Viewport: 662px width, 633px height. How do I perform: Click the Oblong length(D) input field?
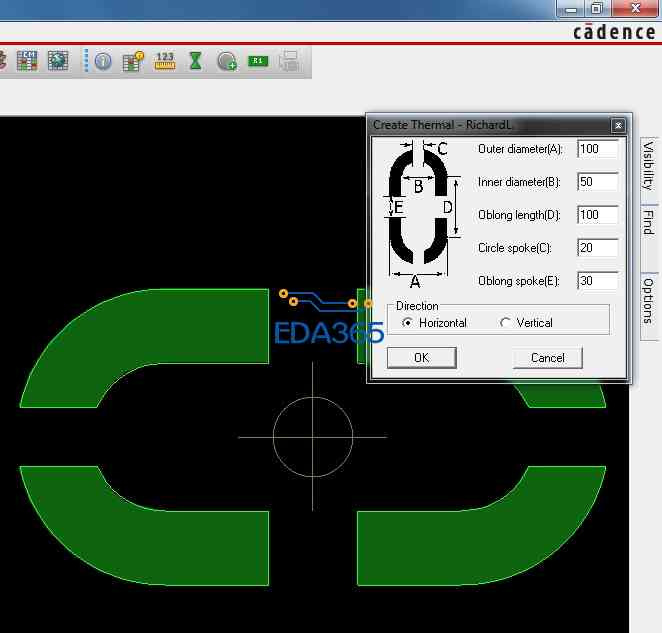coord(597,215)
